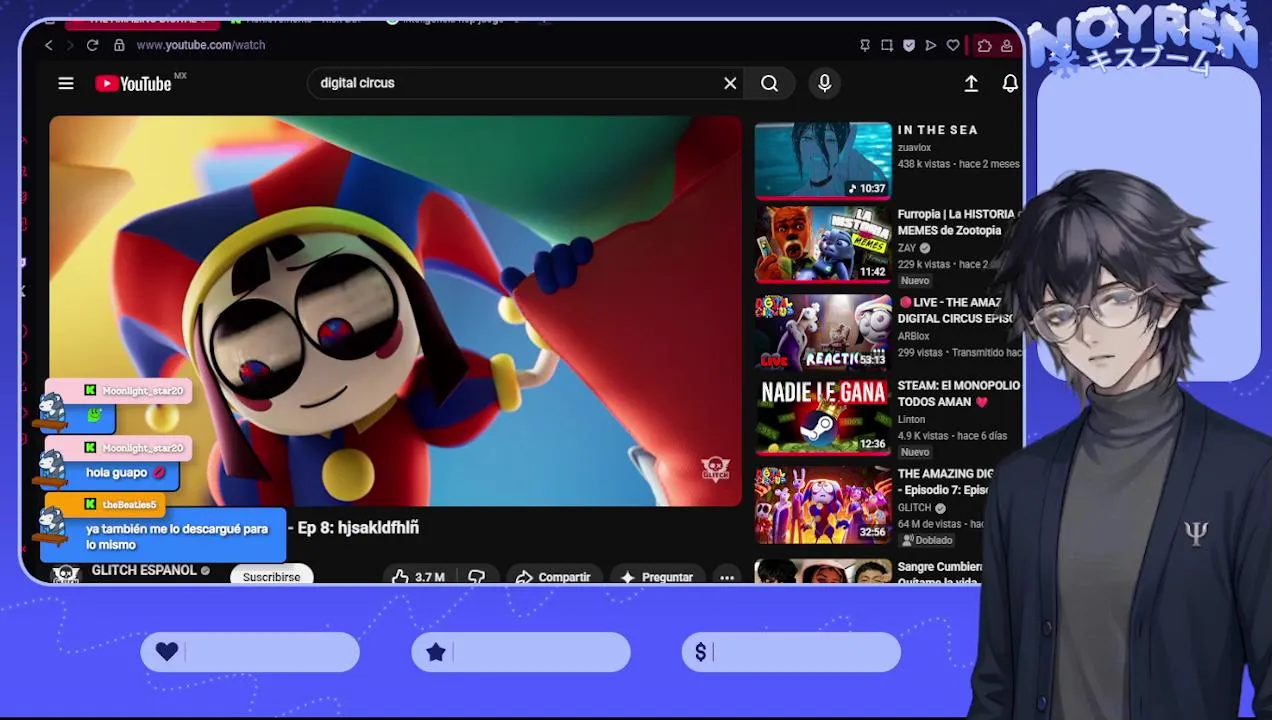Open the upload/create icon
Screen dimensions: 1272x720
pos(971,84)
